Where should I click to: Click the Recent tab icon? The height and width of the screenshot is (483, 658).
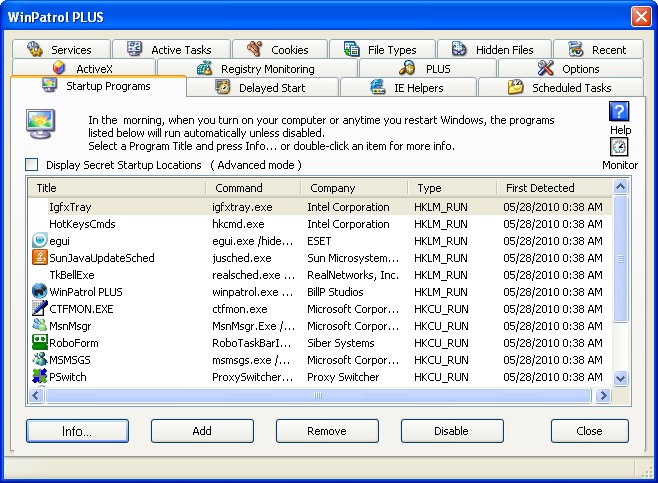(x=576, y=49)
